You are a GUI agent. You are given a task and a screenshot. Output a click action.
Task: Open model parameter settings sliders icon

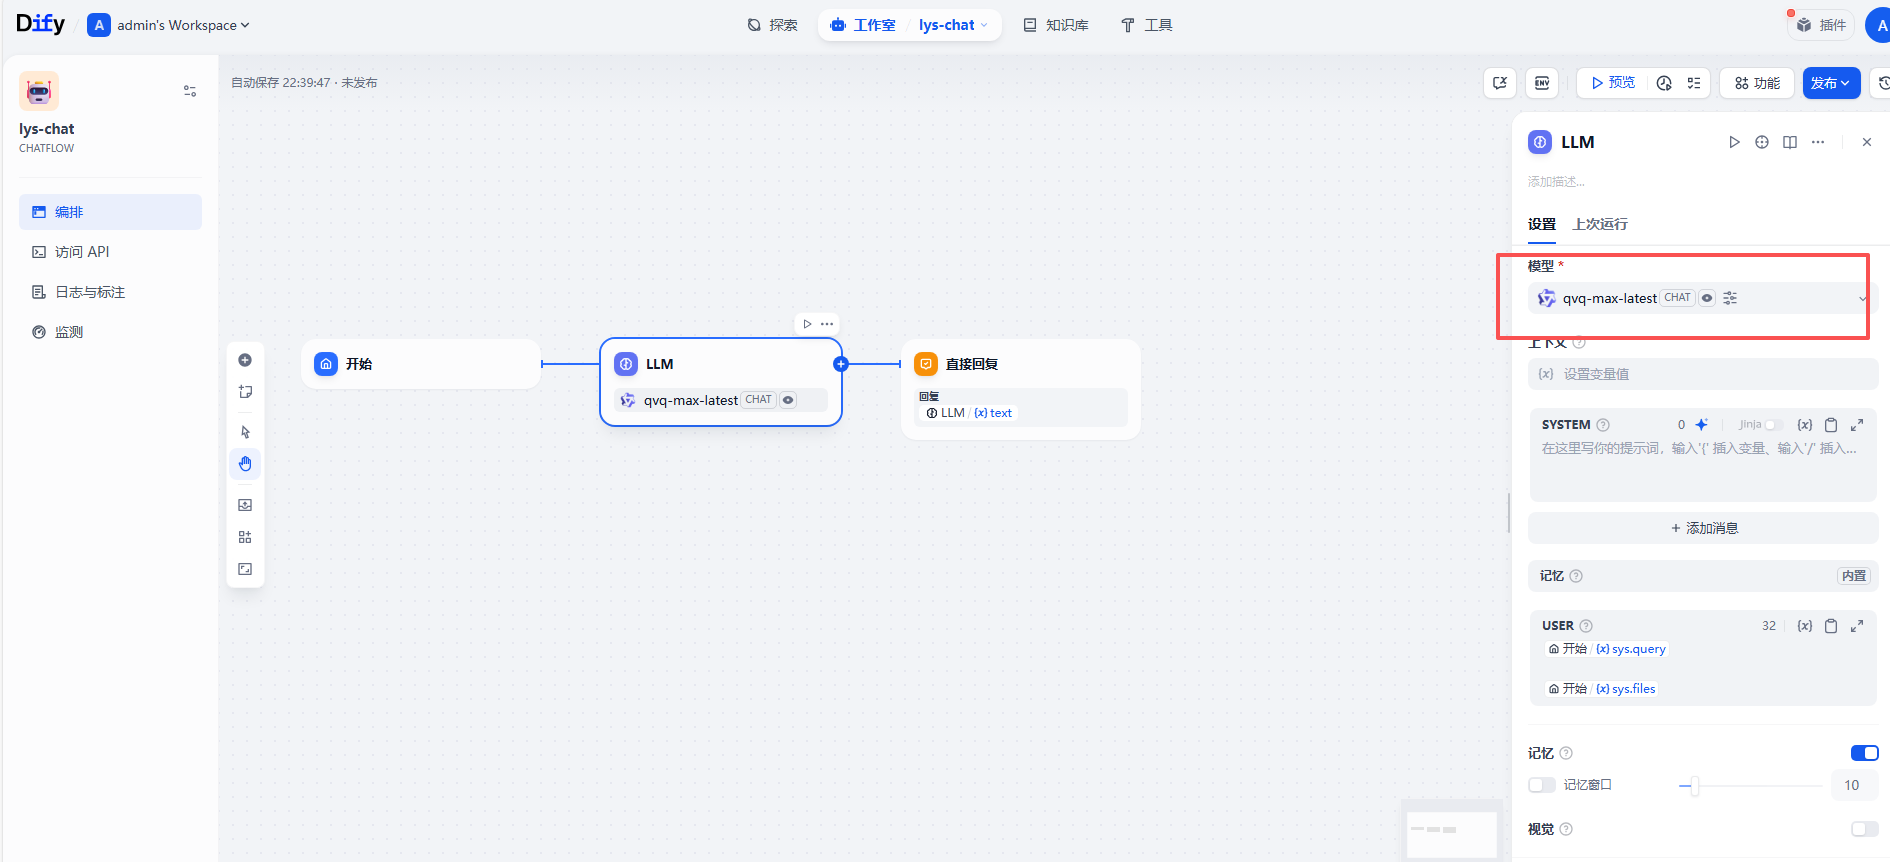pos(1730,298)
